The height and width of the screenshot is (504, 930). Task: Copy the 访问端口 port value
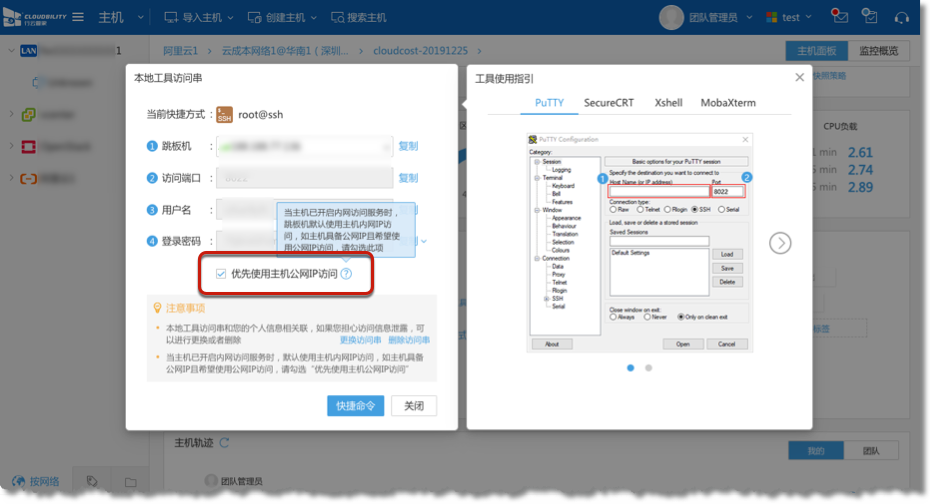pyautogui.click(x=408, y=178)
